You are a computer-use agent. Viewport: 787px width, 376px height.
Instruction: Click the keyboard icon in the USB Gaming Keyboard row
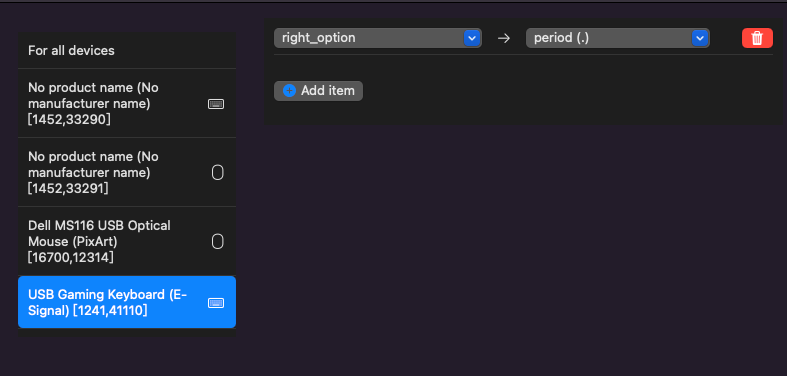point(216,303)
